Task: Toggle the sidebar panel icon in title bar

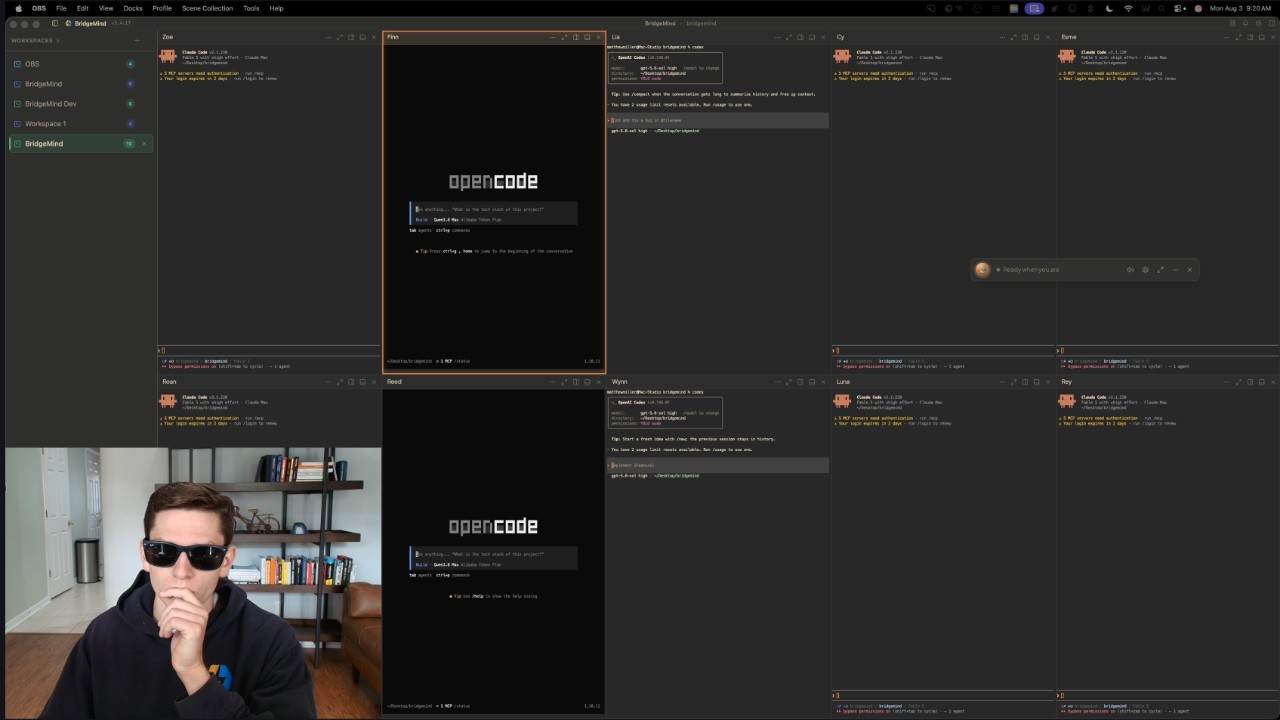Action: click(x=54, y=23)
